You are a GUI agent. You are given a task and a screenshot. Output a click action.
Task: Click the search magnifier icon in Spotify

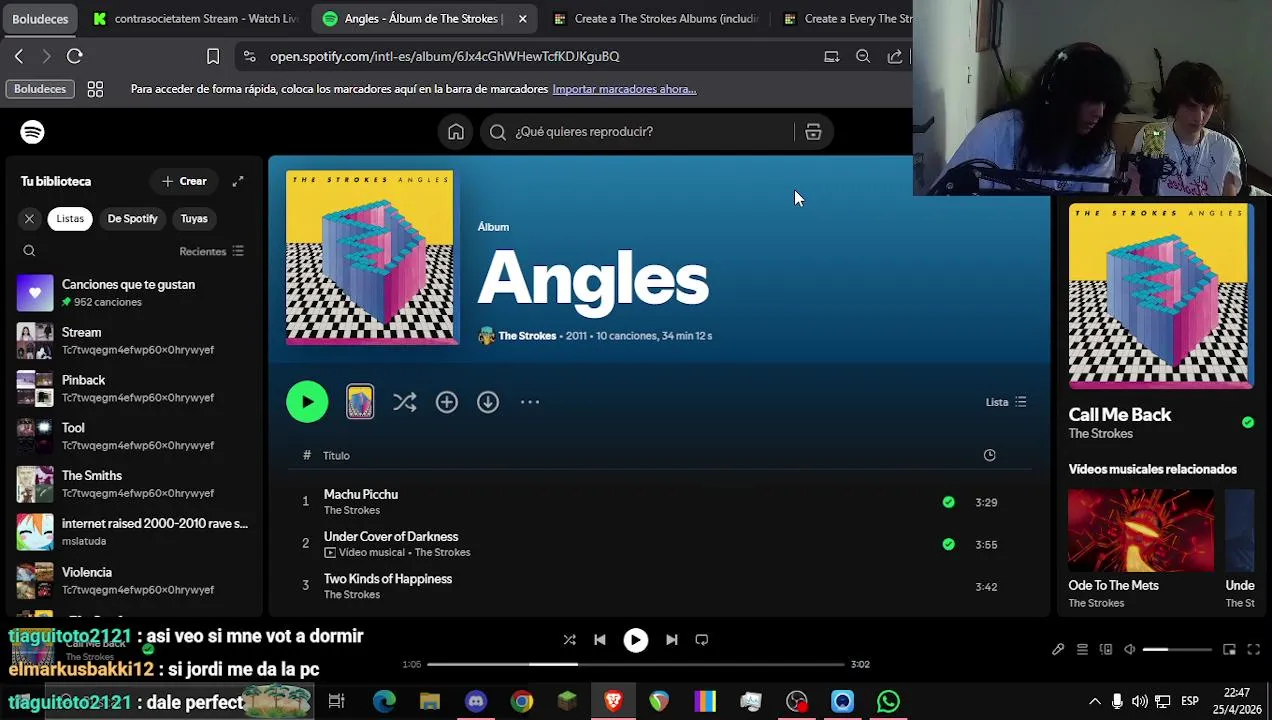498,132
